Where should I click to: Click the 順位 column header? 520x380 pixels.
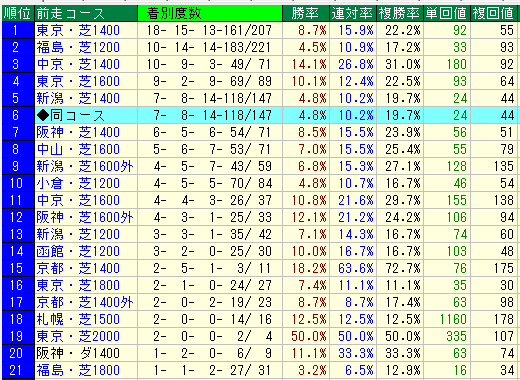point(18,13)
